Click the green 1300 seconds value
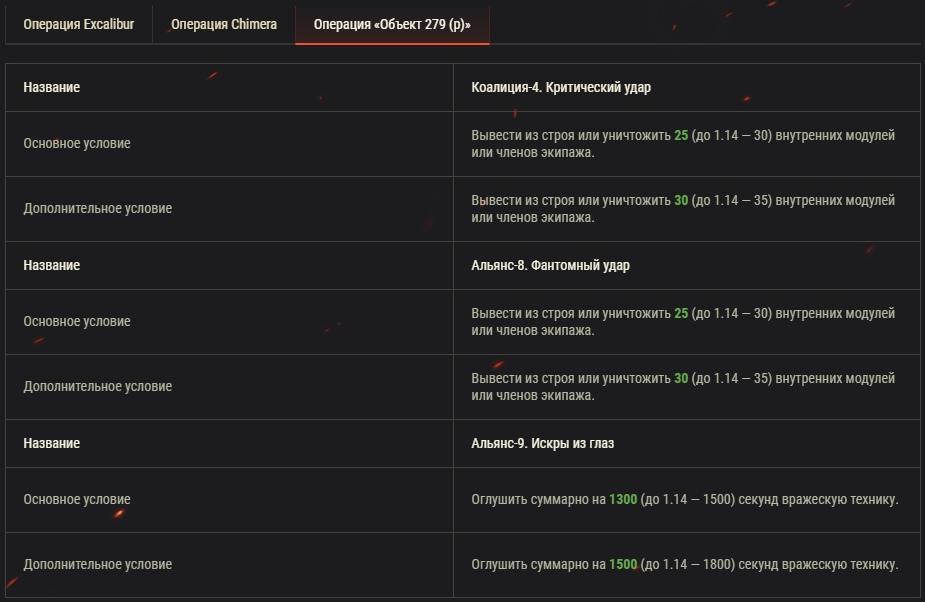Viewport: 925px width, 602px height. [x=623, y=499]
